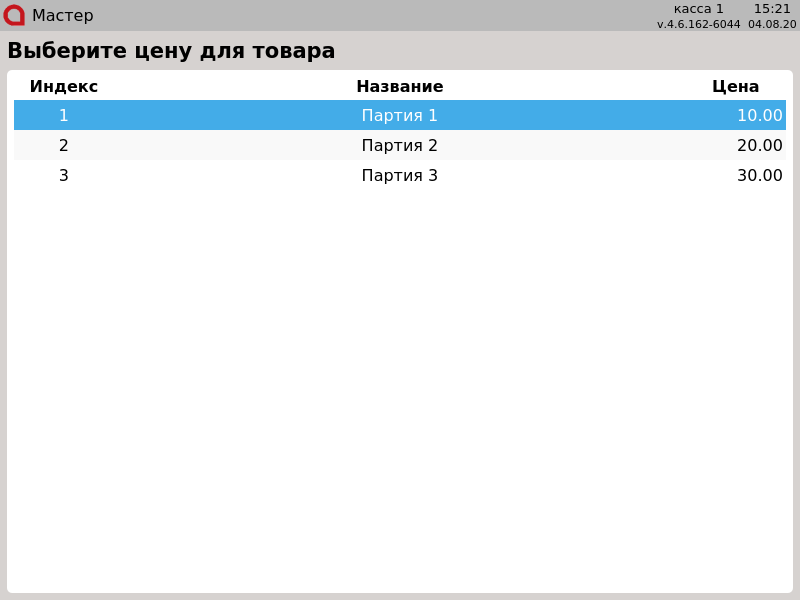The width and height of the screenshot is (800, 600).
Task: Click index 1 in the highlighted row
Action: 64,115
